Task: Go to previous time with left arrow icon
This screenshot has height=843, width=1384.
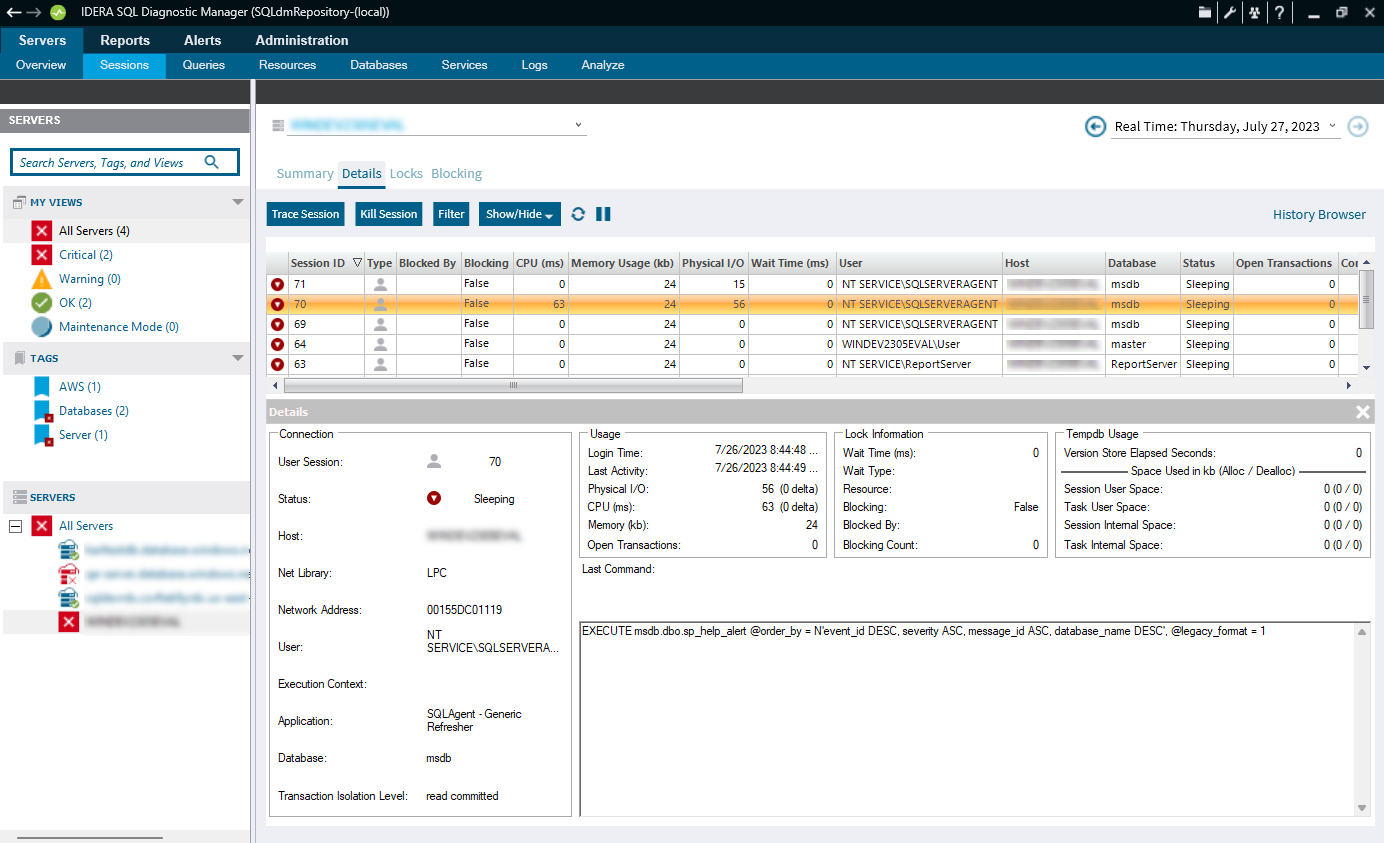Action: pyautogui.click(x=1096, y=126)
